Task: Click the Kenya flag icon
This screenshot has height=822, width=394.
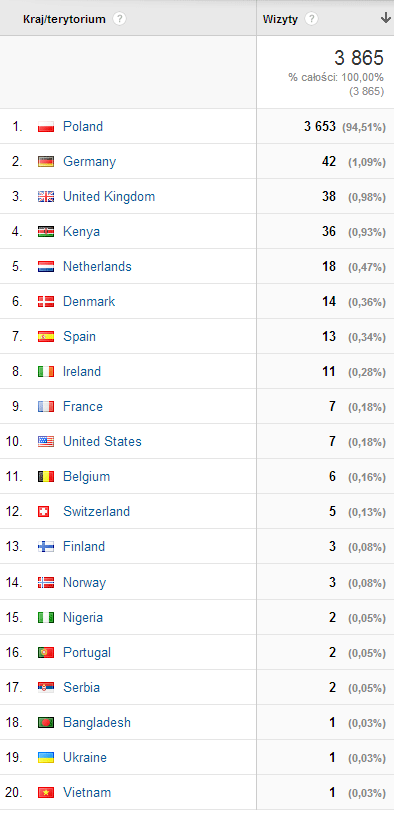Action: click(x=46, y=232)
